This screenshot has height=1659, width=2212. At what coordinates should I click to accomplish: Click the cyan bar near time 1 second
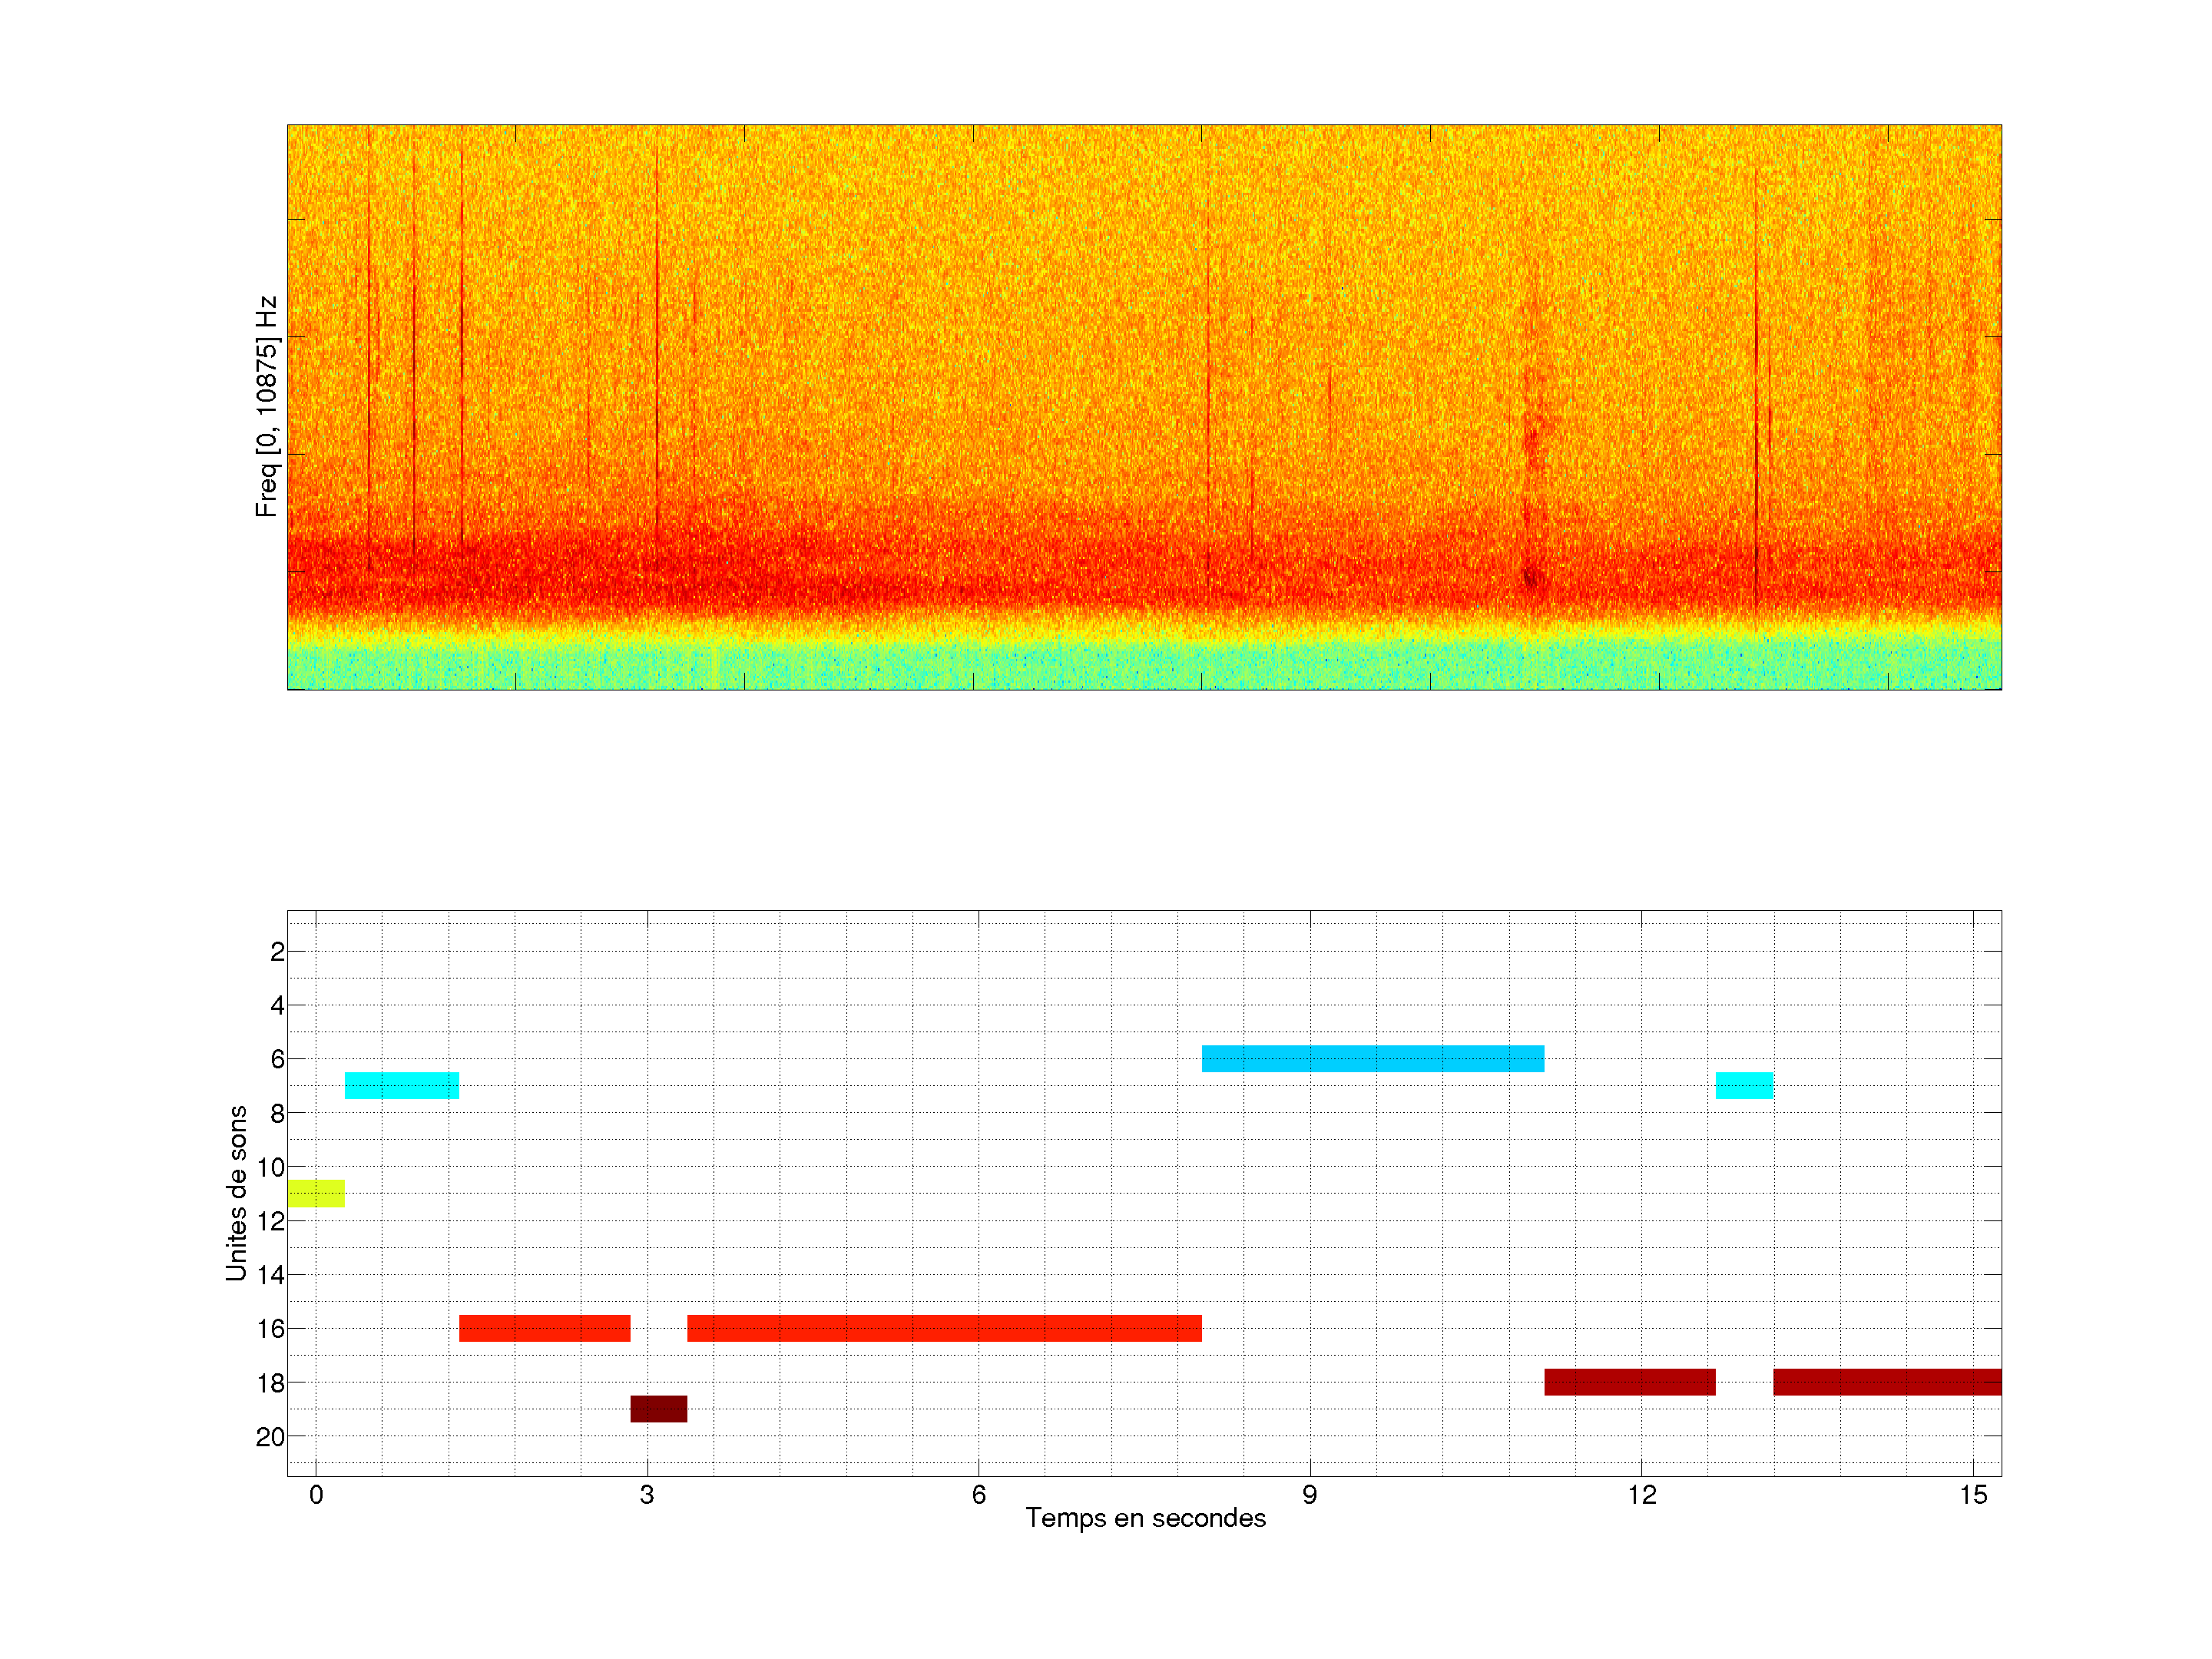point(402,1085)
